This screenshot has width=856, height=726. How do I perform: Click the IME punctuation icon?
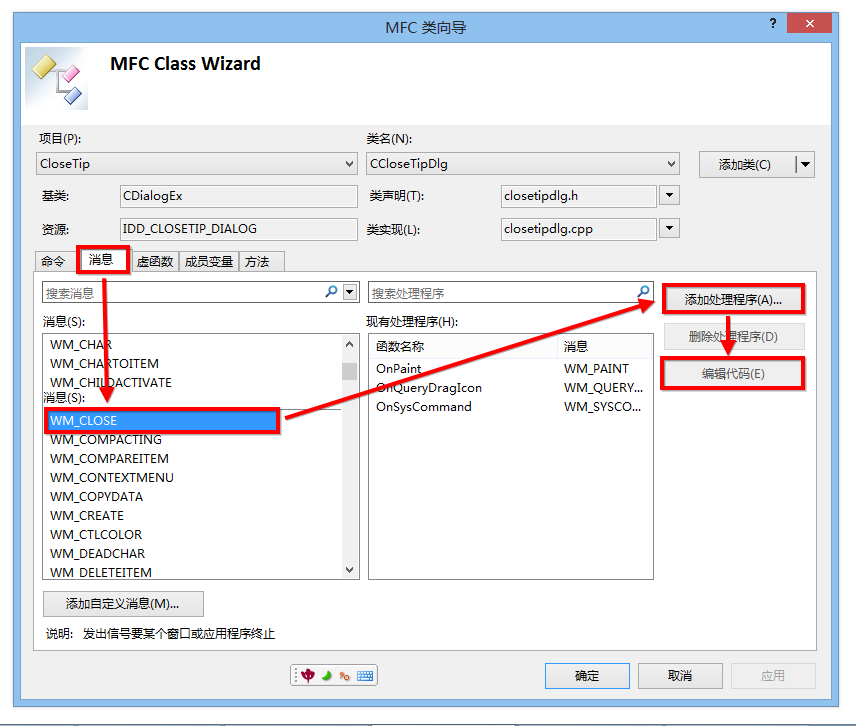click(x=344, y=676)
